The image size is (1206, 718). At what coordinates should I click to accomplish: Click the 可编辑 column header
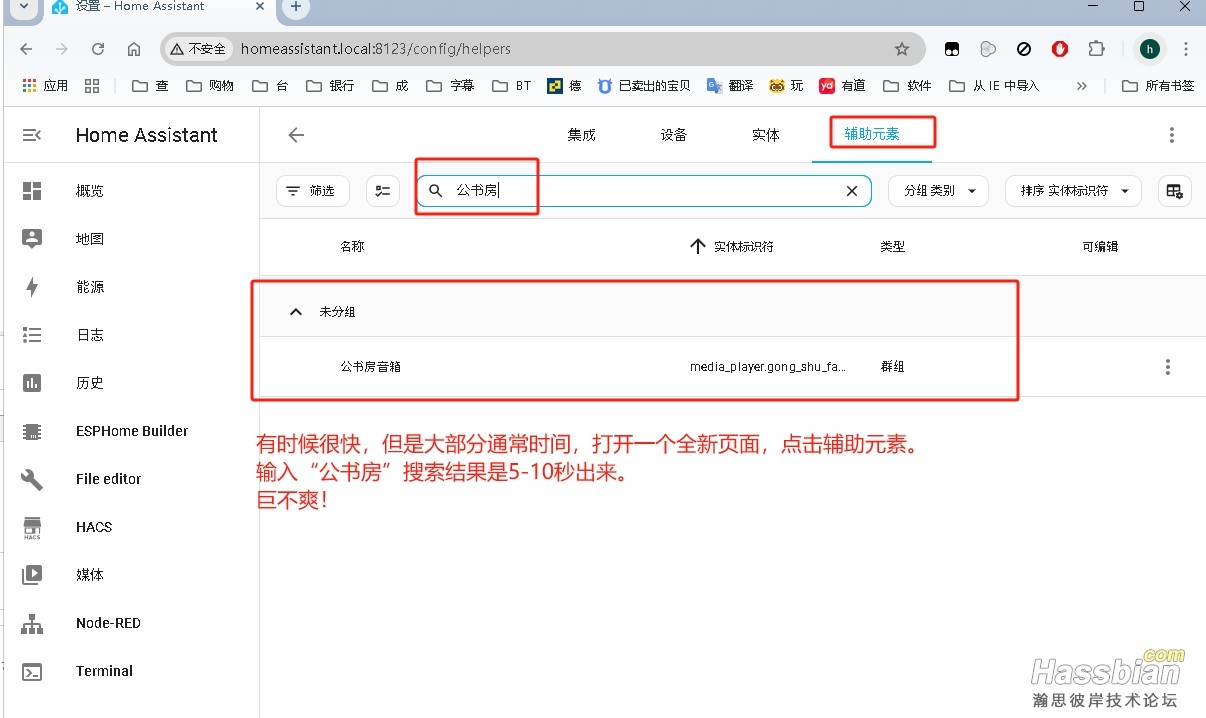(1100, 246)
